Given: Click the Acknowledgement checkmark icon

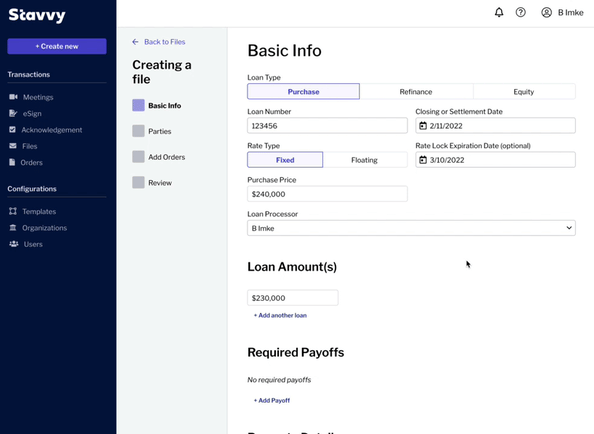Looking at the screenshot, I should (x=13, y=130).
